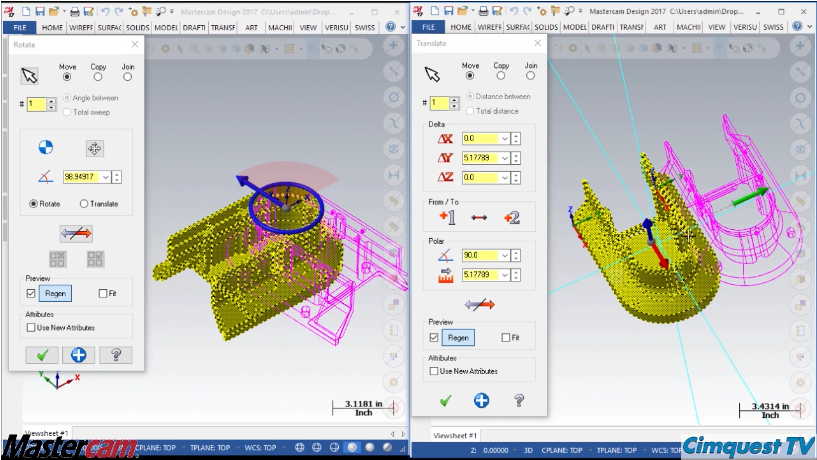Open the HOME tab in left window
Screen dimensions: 817x460
click(52, 28)
